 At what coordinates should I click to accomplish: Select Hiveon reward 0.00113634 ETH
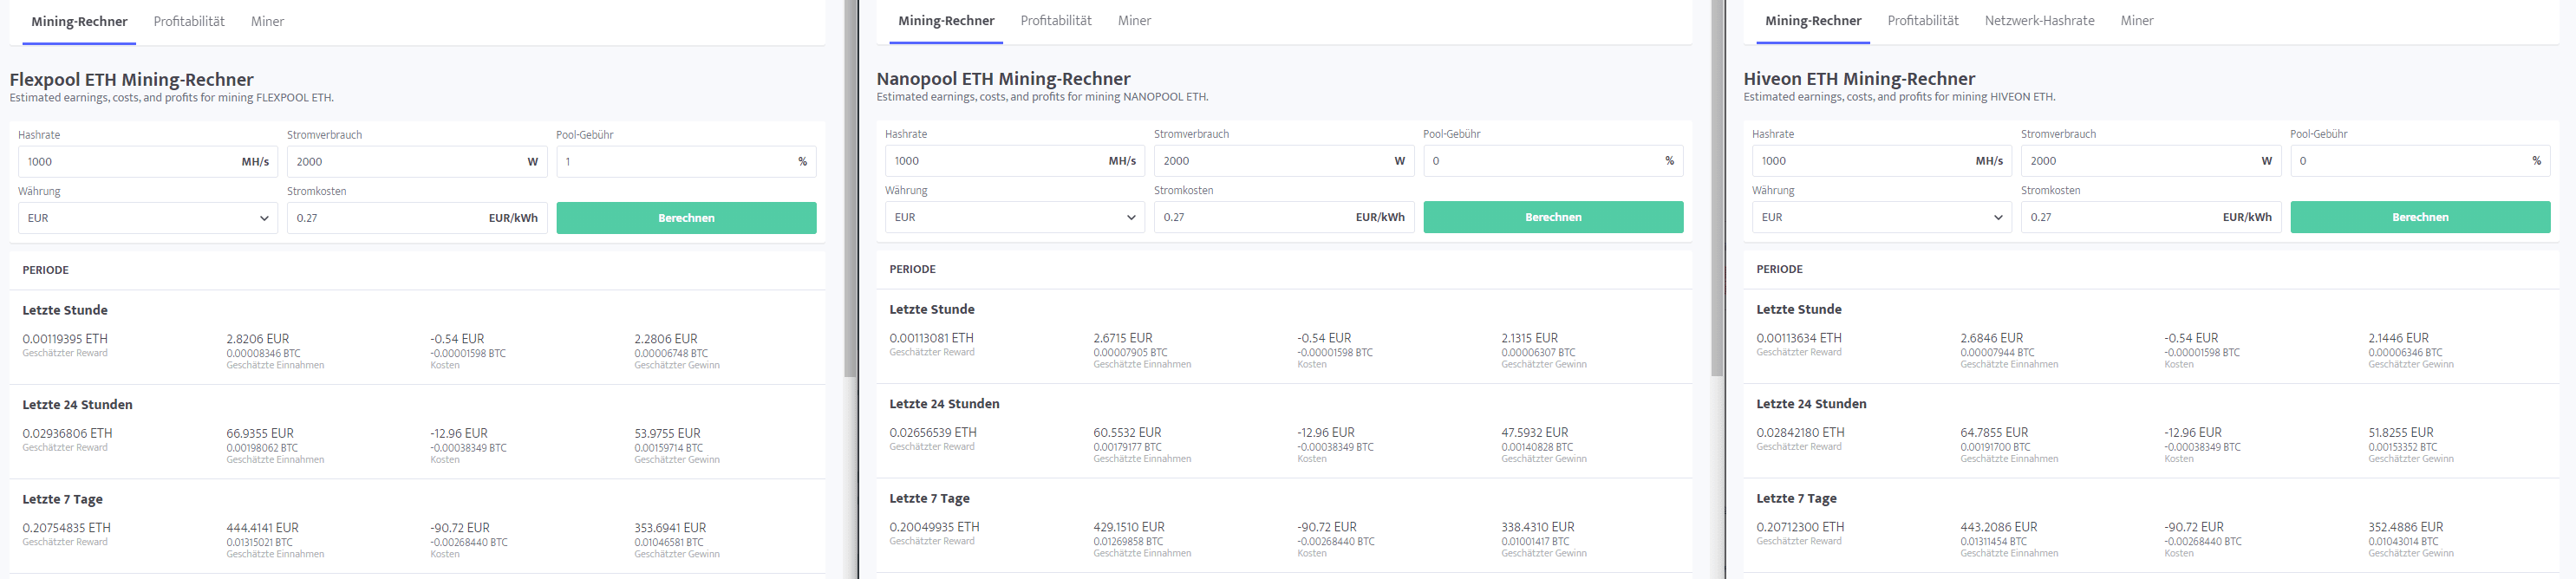pos(1799,338)
